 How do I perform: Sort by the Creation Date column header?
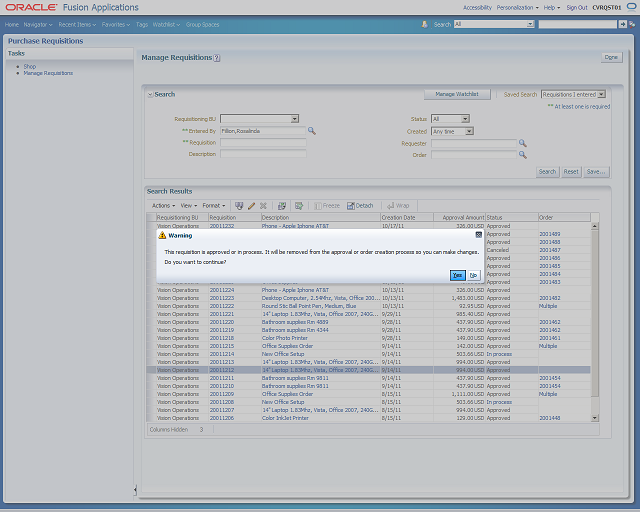click(407, 218)
